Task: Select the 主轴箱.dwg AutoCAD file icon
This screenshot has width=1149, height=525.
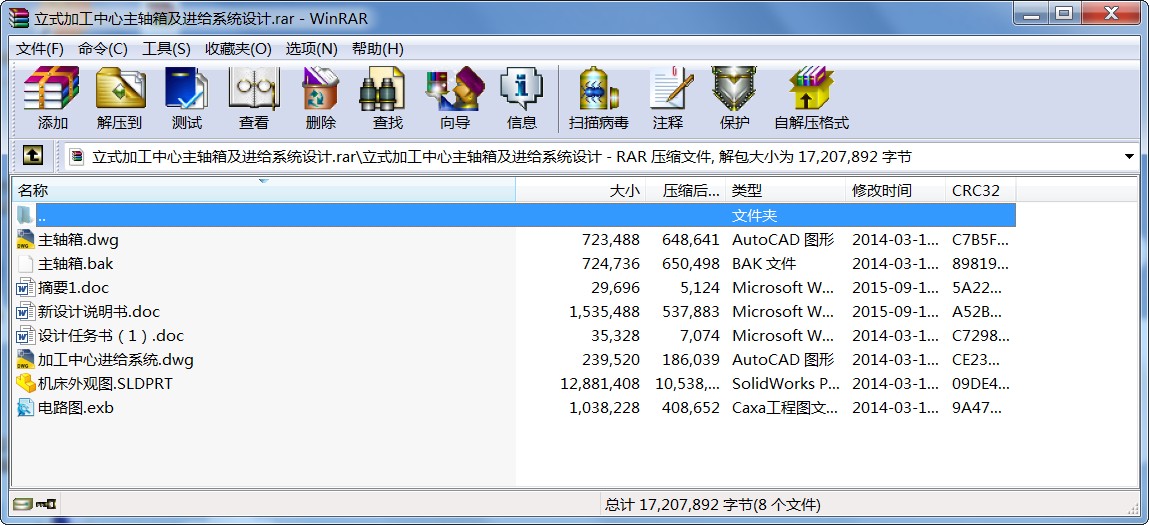Action: (x=26, y=240)
